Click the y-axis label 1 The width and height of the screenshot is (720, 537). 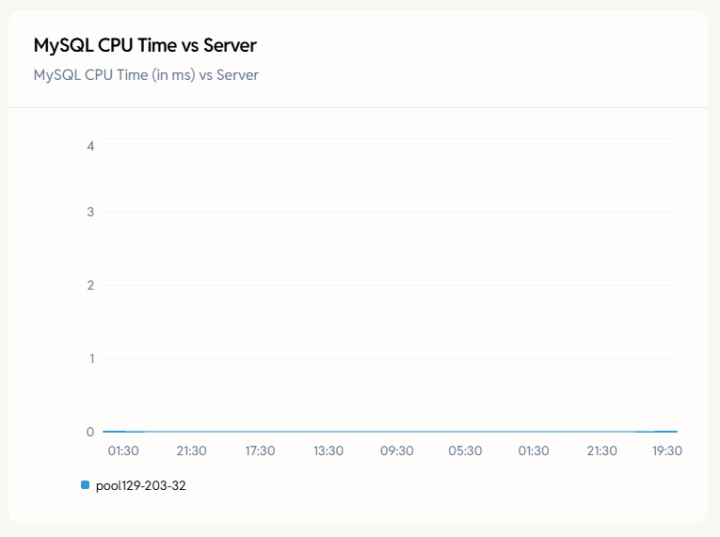[x=91, y=358]
